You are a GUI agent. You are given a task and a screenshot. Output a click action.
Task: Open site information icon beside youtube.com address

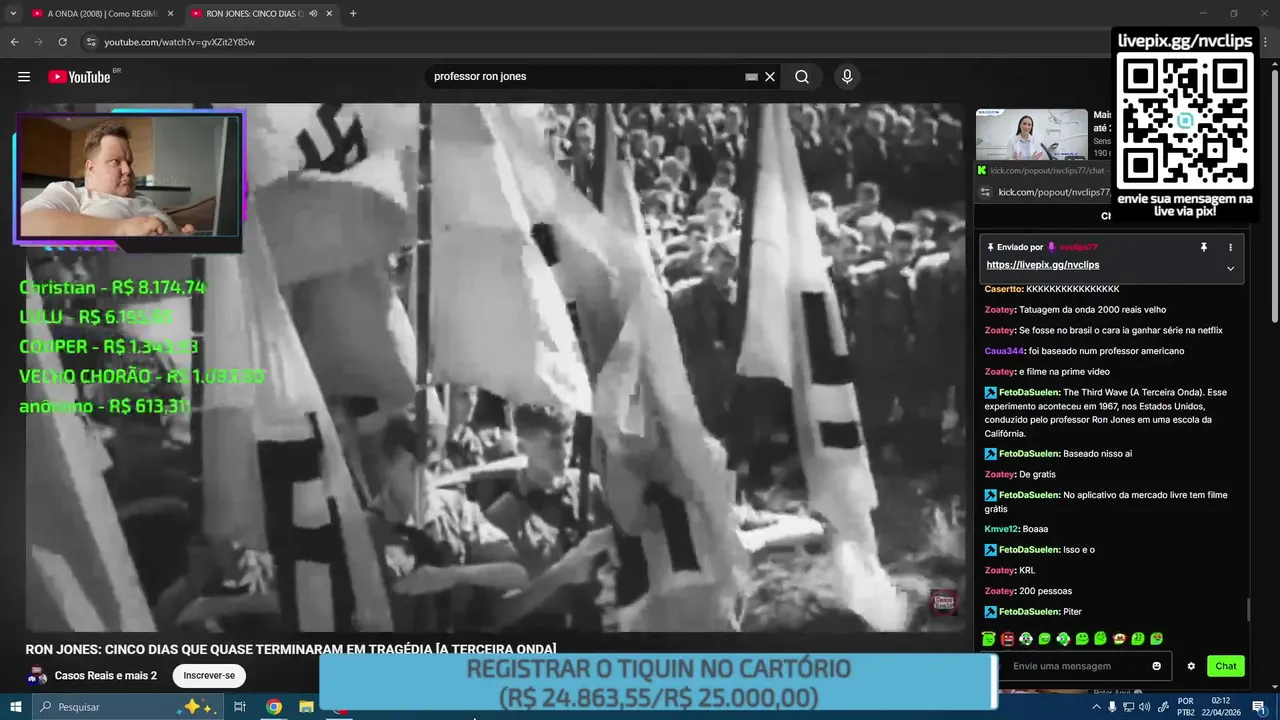(91, 42)
